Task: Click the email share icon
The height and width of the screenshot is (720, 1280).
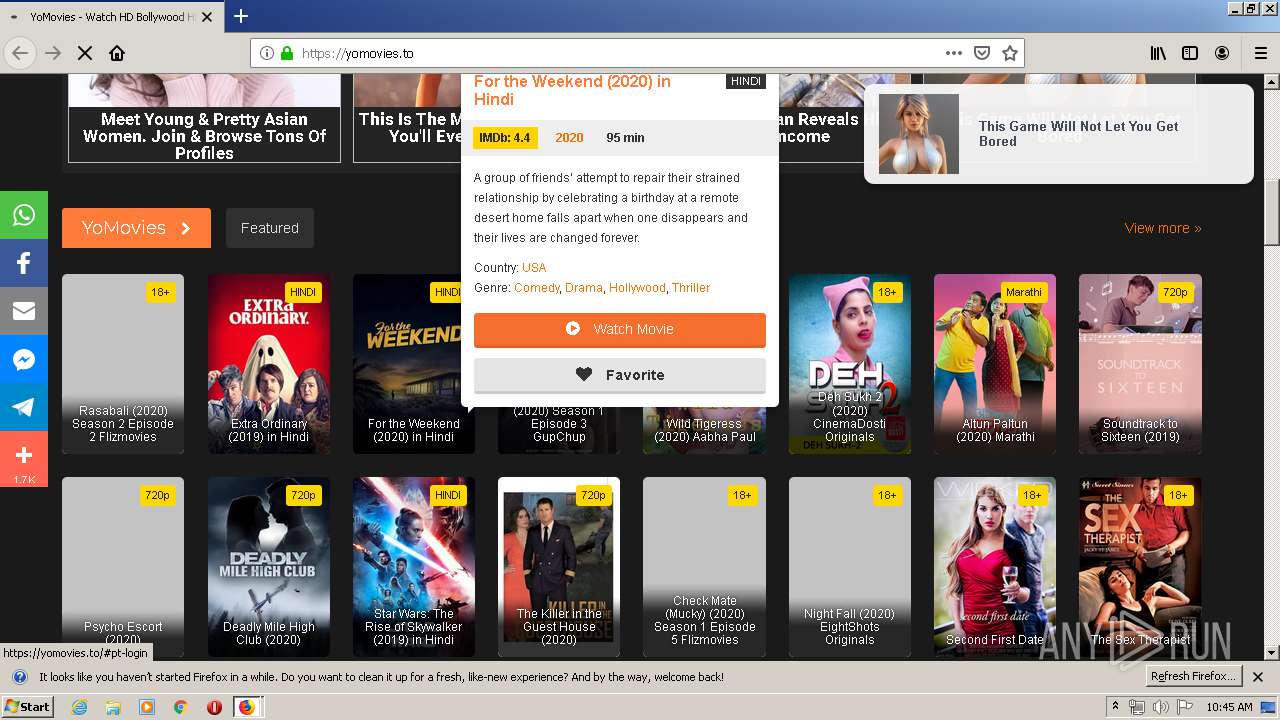Action: 24,311
